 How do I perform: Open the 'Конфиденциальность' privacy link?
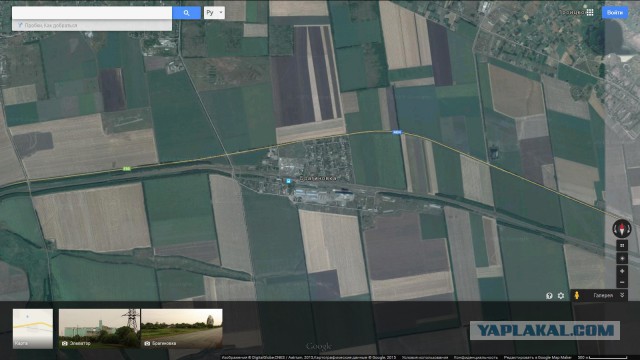pyautogui.click(x=476, y=357)
